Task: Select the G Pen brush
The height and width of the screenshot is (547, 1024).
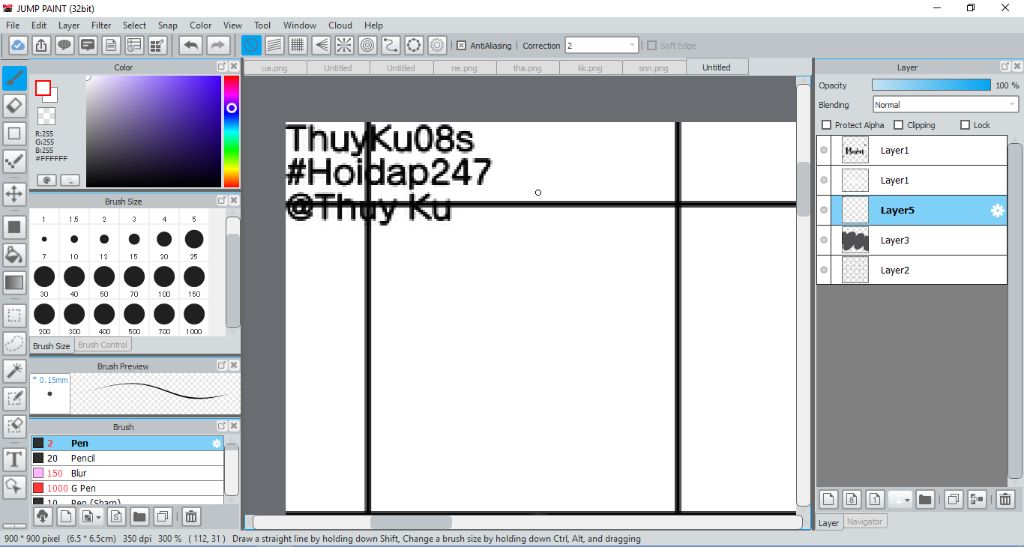Action: pyautogui.click(x=127, y=488)
